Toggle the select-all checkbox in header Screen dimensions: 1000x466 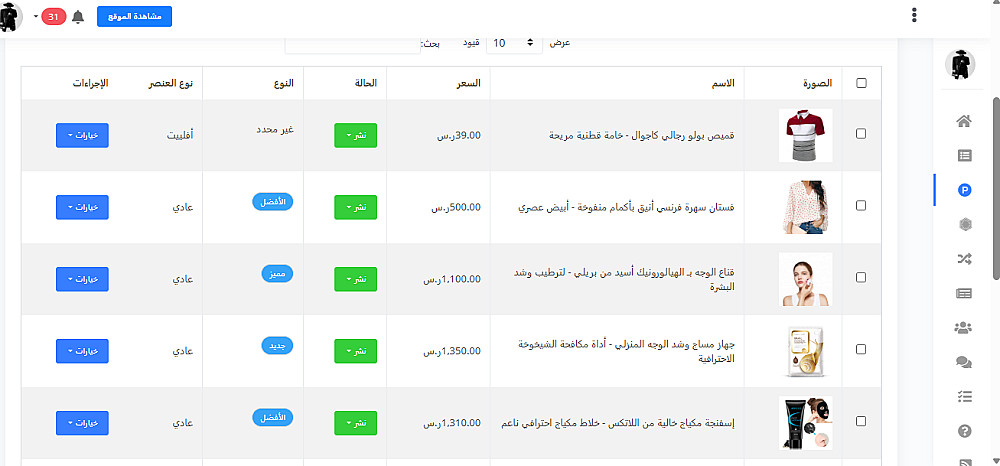[x=862, y=84]
